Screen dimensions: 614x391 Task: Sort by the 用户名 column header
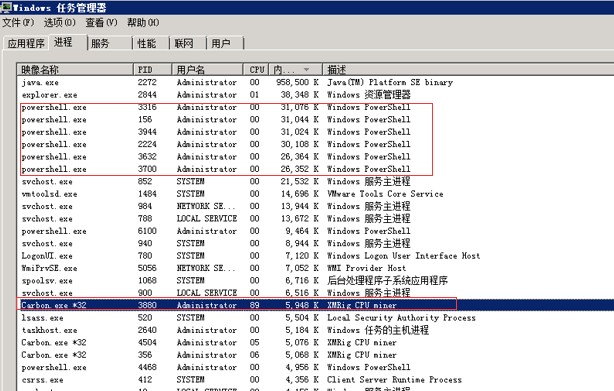pos(207,70)
